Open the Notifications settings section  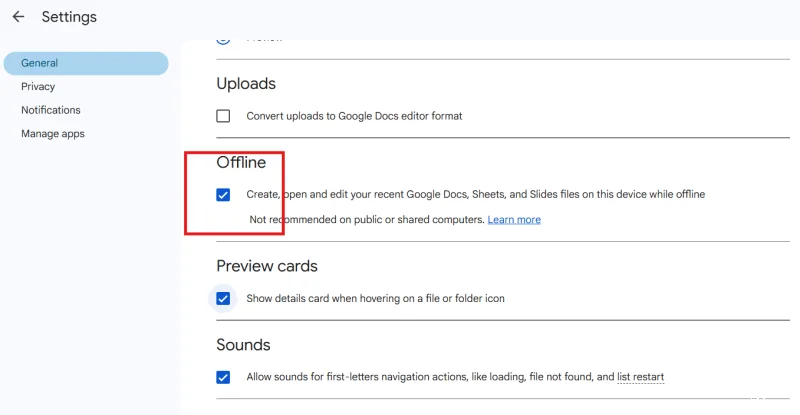pyautogui.click(x=51, y=110)
